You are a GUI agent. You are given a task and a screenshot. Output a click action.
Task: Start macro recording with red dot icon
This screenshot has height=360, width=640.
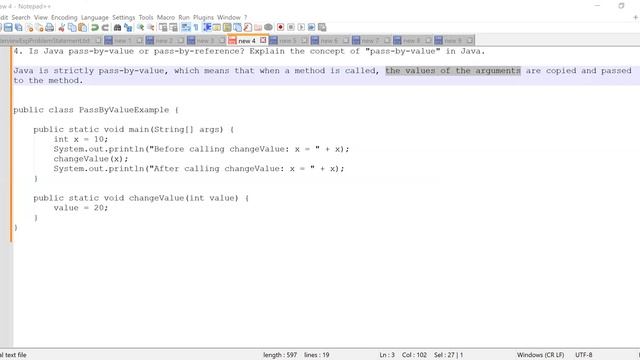point(280,27)
